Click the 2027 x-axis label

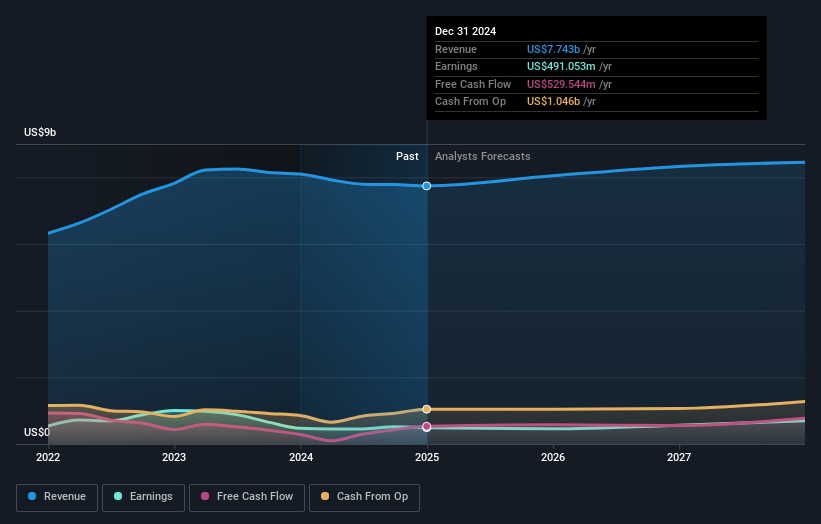pyautogui.click(x=679, y=457)
